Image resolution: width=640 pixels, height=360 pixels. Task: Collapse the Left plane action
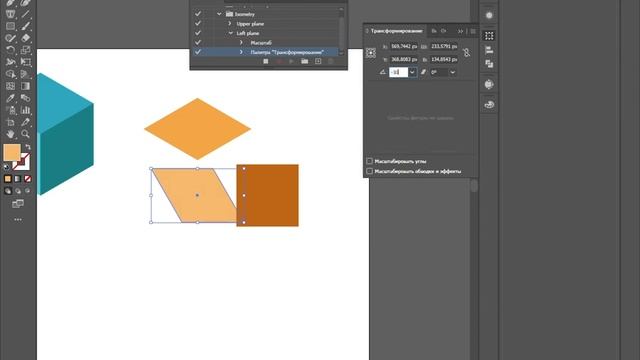231,33
